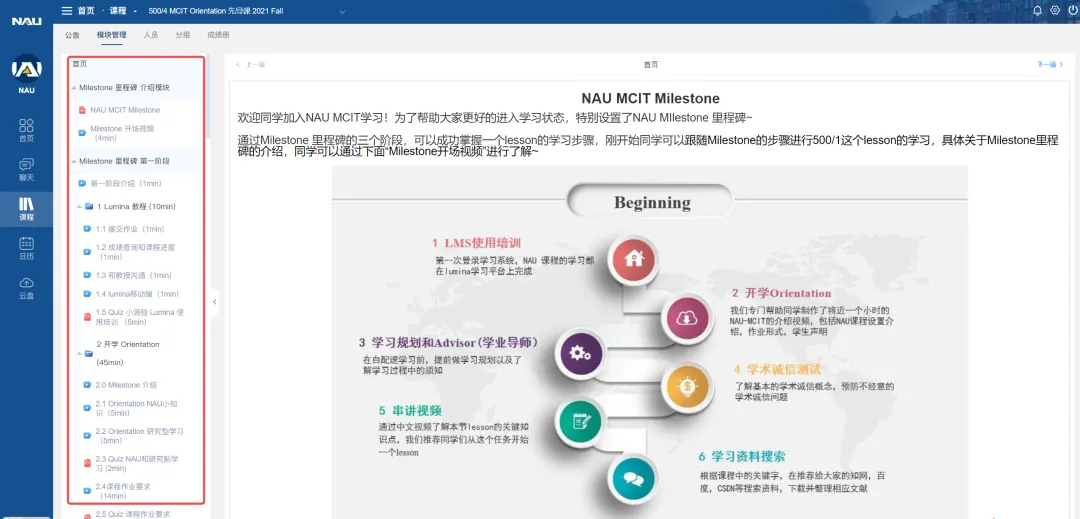Collapse the module list side panel
The height and width of the screenshot is (519, 1080).
pyautogui.click(x=214, y=301)
